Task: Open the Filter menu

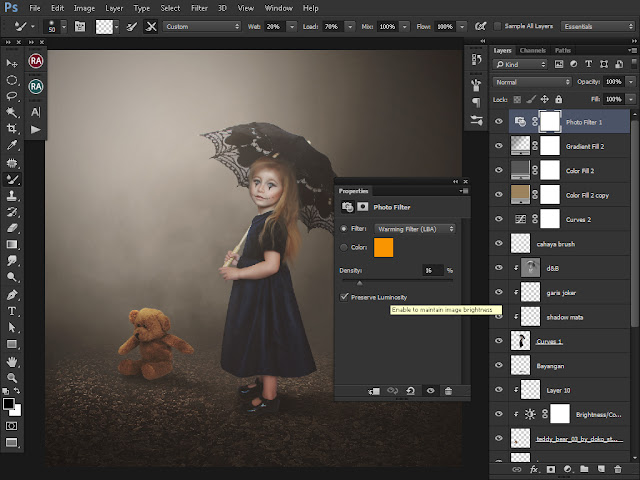Action: [x=199, y=8]
